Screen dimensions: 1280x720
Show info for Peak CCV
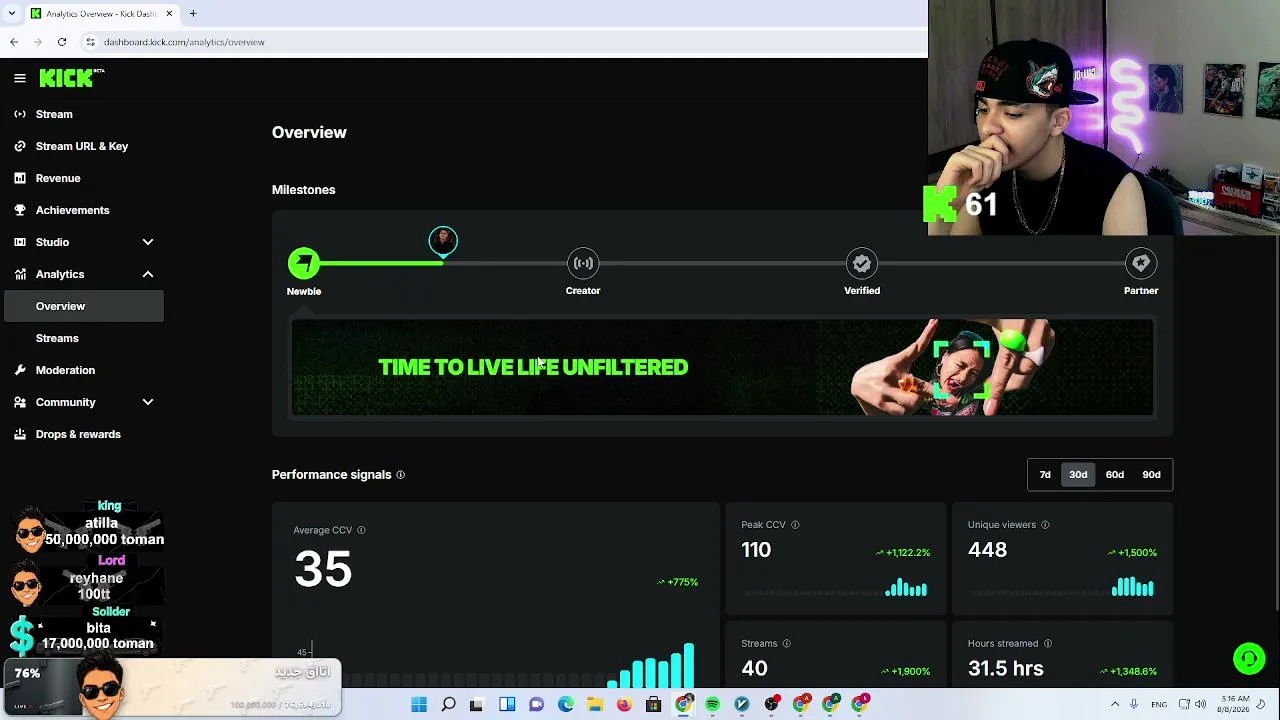tap(795, 525)
